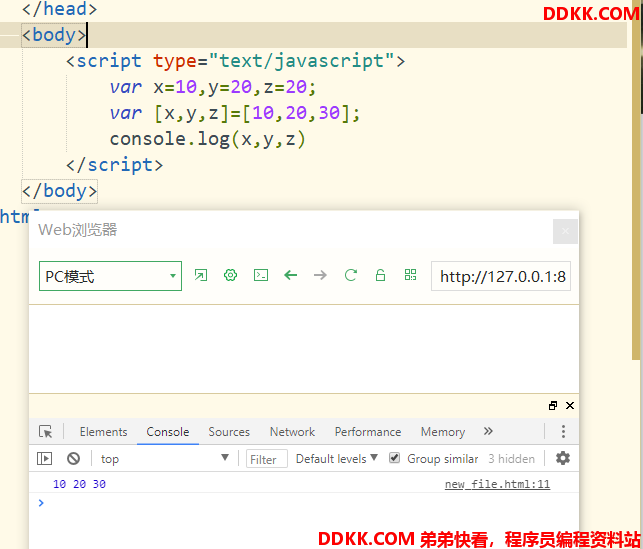Image resolution: width=643 pixels, height=549 pixels.
Task: Click the console Filter field
Action: pyautogui.click(x=267, y=459)
